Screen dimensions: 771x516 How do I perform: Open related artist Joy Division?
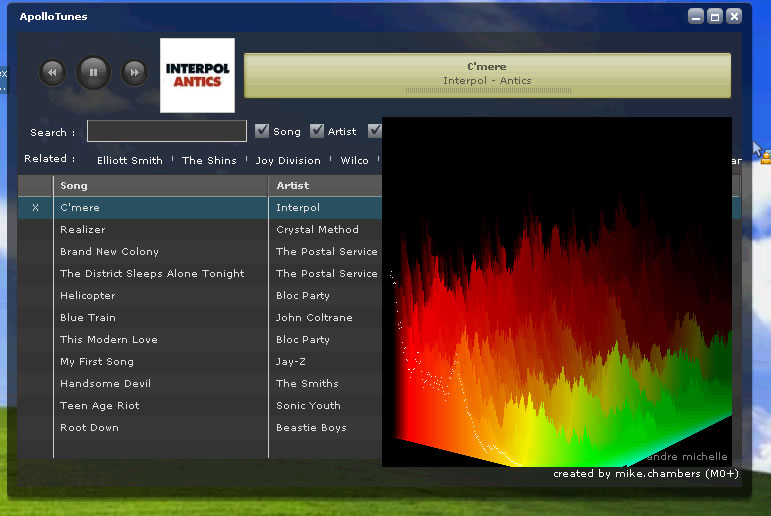(288, 160)
